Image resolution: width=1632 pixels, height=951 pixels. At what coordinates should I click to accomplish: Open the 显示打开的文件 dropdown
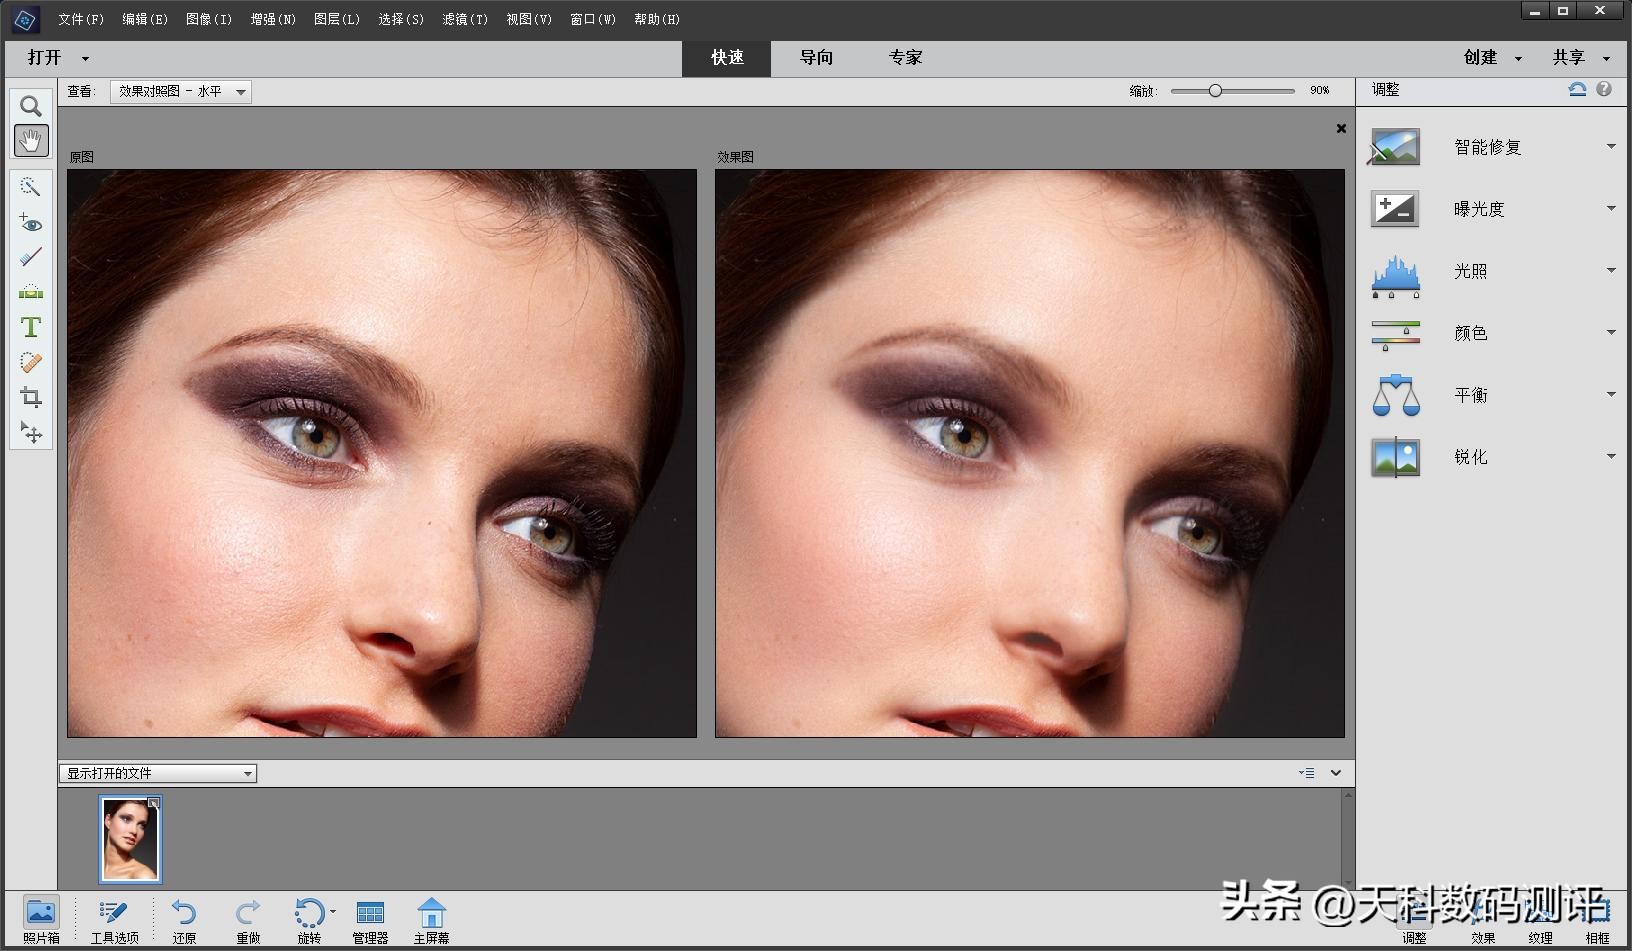(x=158, y=773)
